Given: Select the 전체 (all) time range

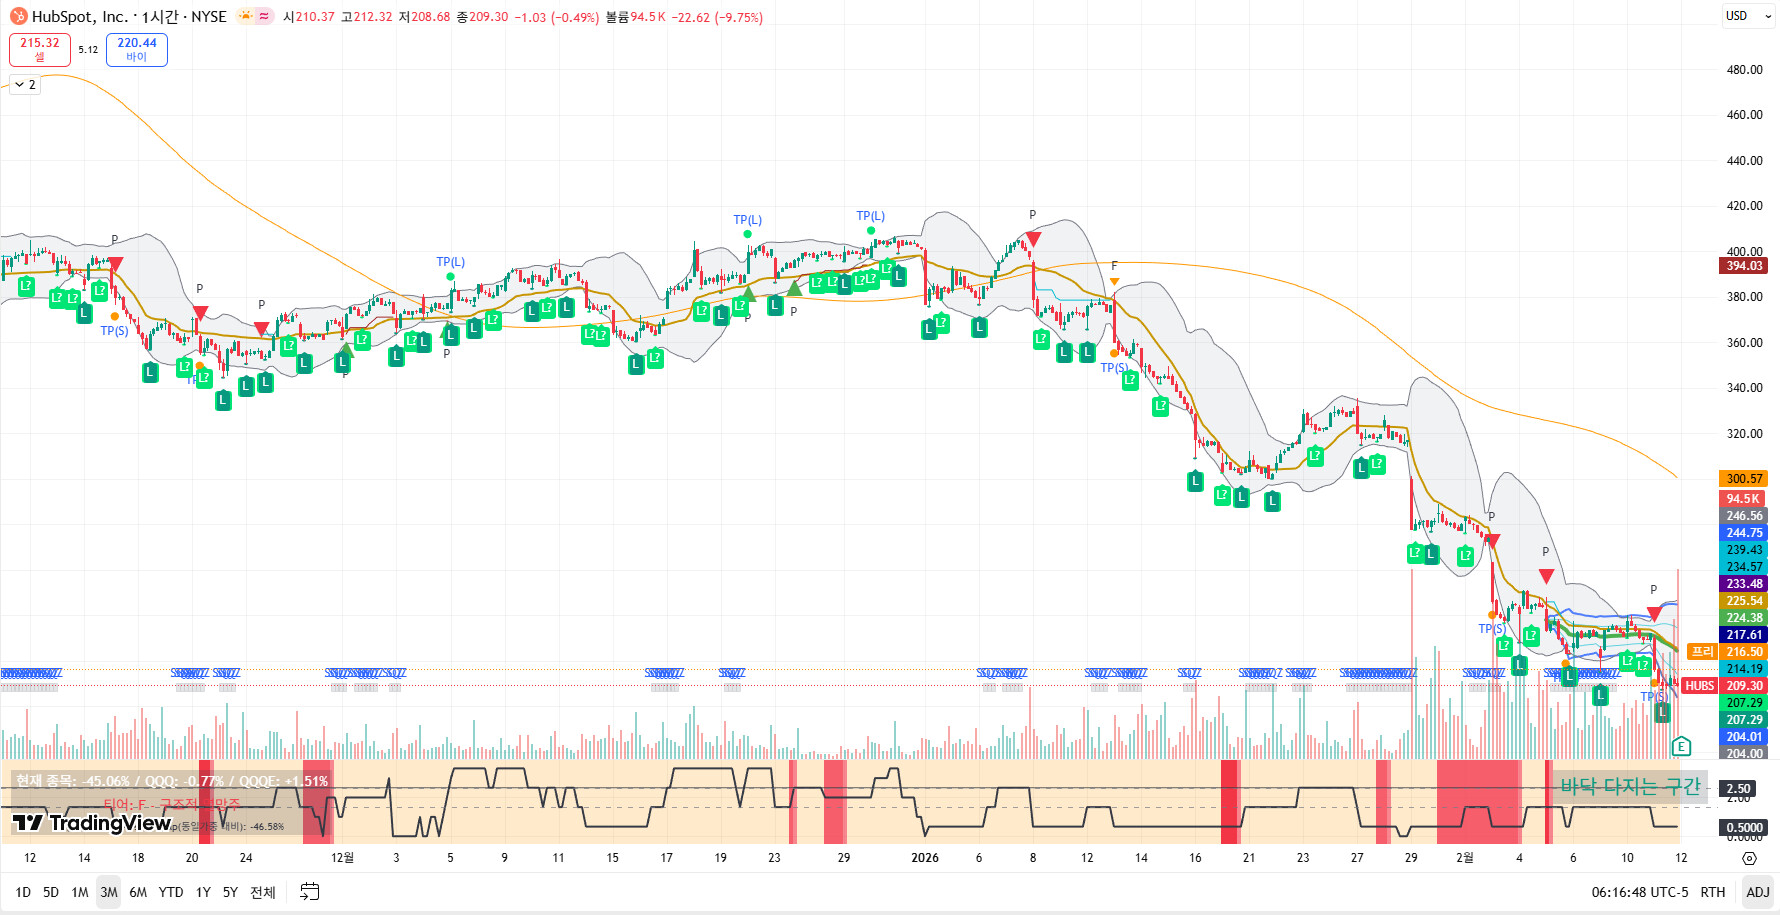Looking at the screenshot, I should (263, 892).
